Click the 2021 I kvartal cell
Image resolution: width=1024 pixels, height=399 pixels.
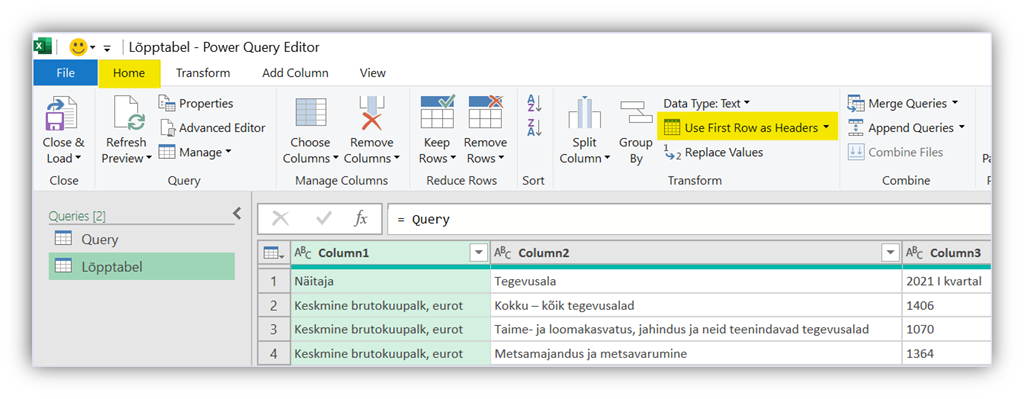click(947, 281)
